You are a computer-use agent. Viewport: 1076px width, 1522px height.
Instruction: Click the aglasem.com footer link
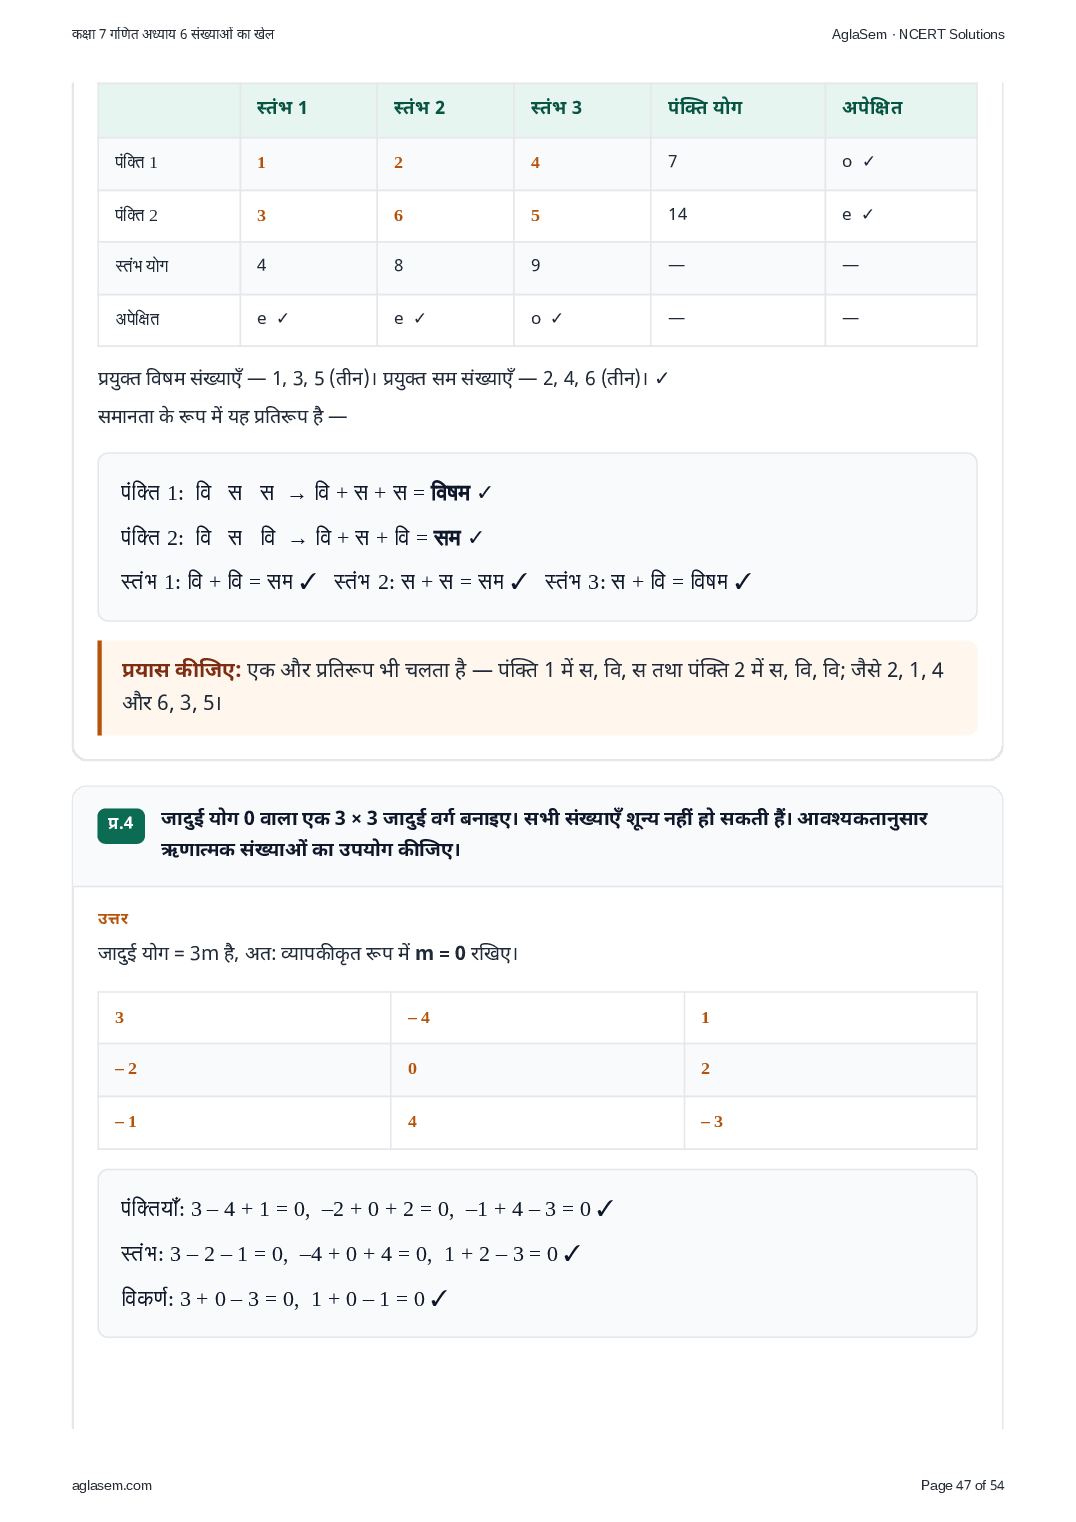[112, 1485]
